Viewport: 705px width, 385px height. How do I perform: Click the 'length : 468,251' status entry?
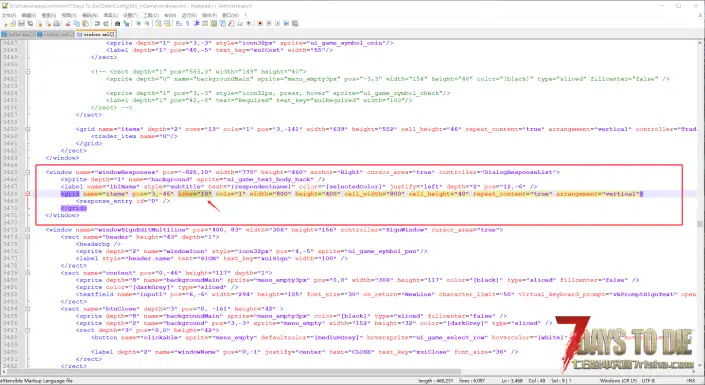[436, 381]
